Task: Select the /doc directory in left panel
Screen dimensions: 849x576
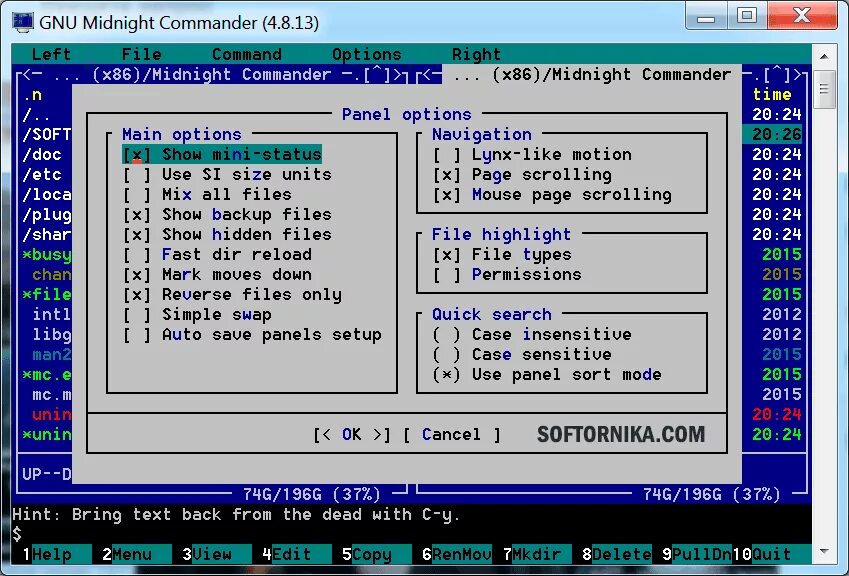Action: click(x=42, y=155)
